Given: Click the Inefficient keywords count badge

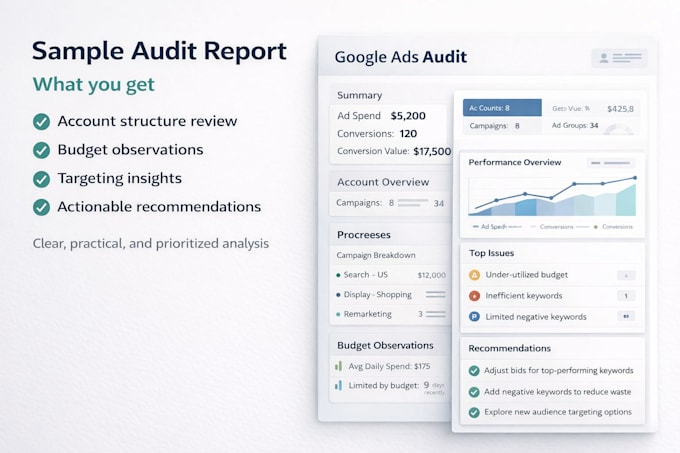Looking at the screenshot, I should tap(626, 296).
